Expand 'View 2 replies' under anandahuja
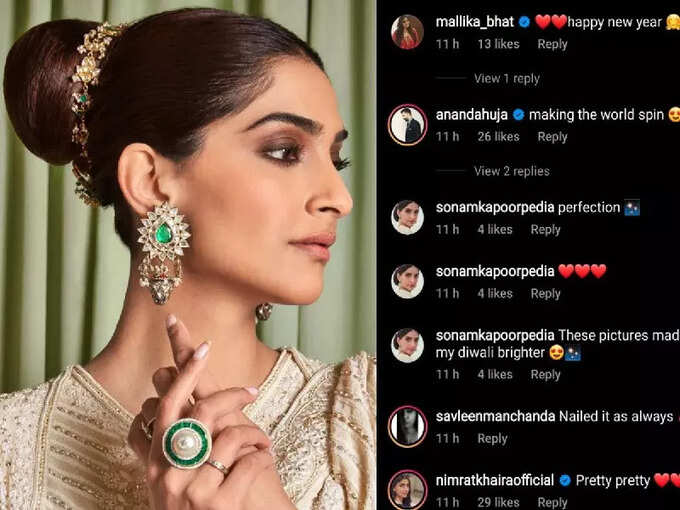The height and width of the screenshot is (510, 680). (512, 171)
